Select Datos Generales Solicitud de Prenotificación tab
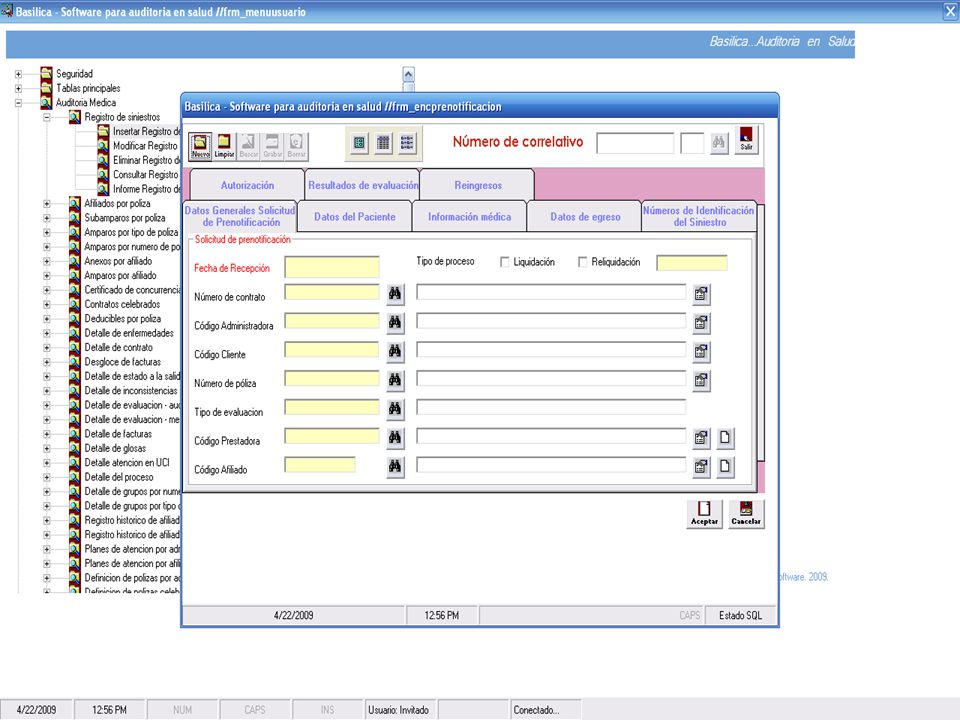 pos(240,216)
